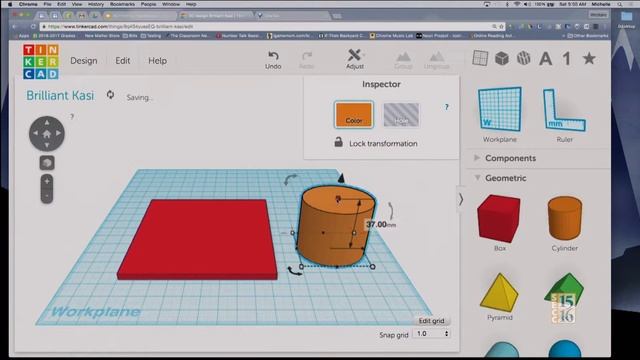Viewport: 640px width, 360px height.
Task: Open the History menu in the menu bar
Action: (x=96, y=4)
